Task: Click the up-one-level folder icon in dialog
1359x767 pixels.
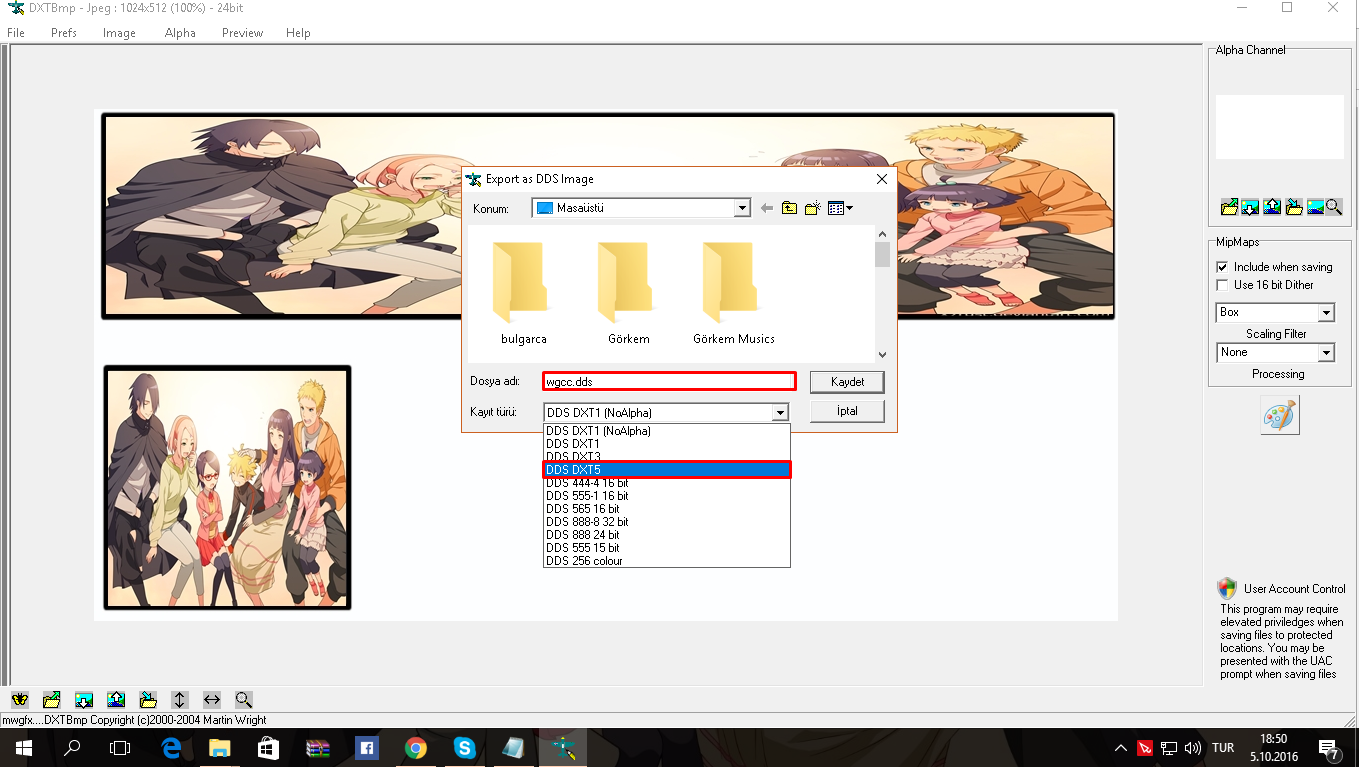Action: pos(790,208)
